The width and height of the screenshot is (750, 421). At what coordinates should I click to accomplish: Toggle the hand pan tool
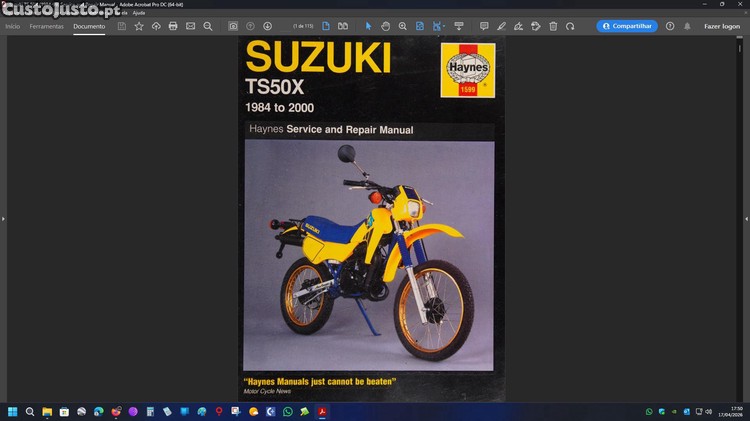coord(385,26)
